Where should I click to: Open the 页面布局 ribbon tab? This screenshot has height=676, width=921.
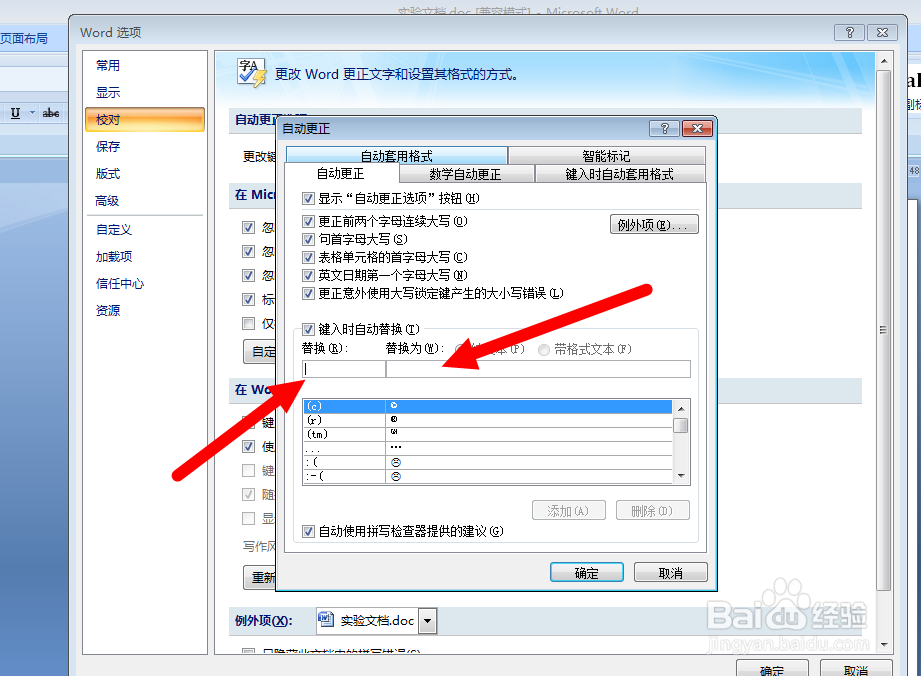(24, 39)
